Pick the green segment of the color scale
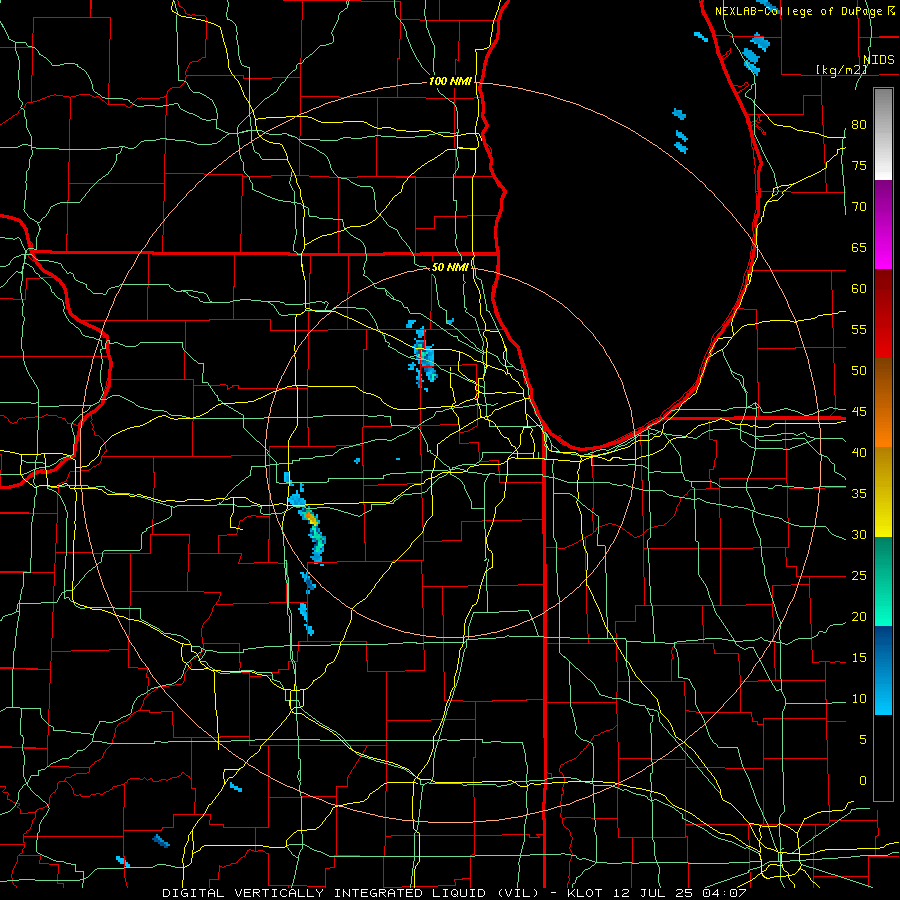900x900 pixels. click(x=883, y=581)
